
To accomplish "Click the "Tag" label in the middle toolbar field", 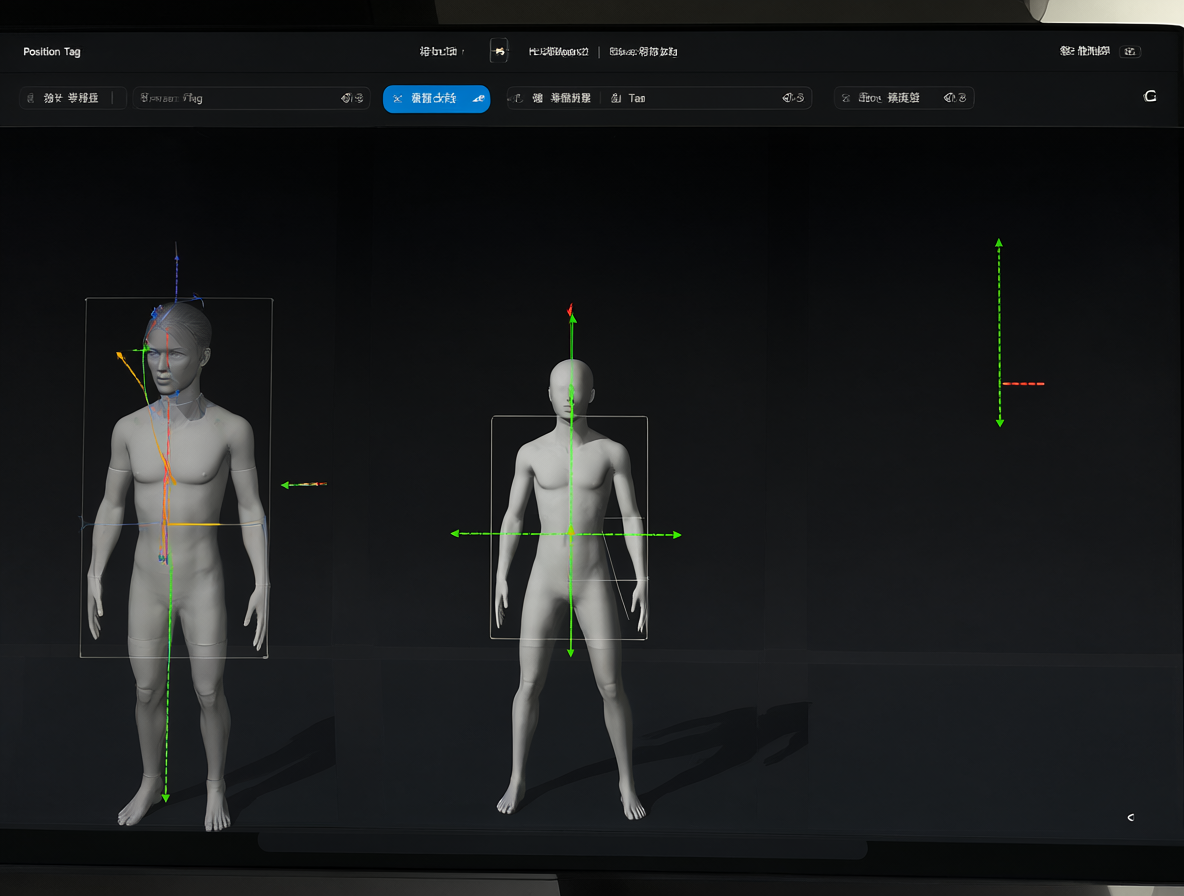I will [x=637, y=98].
